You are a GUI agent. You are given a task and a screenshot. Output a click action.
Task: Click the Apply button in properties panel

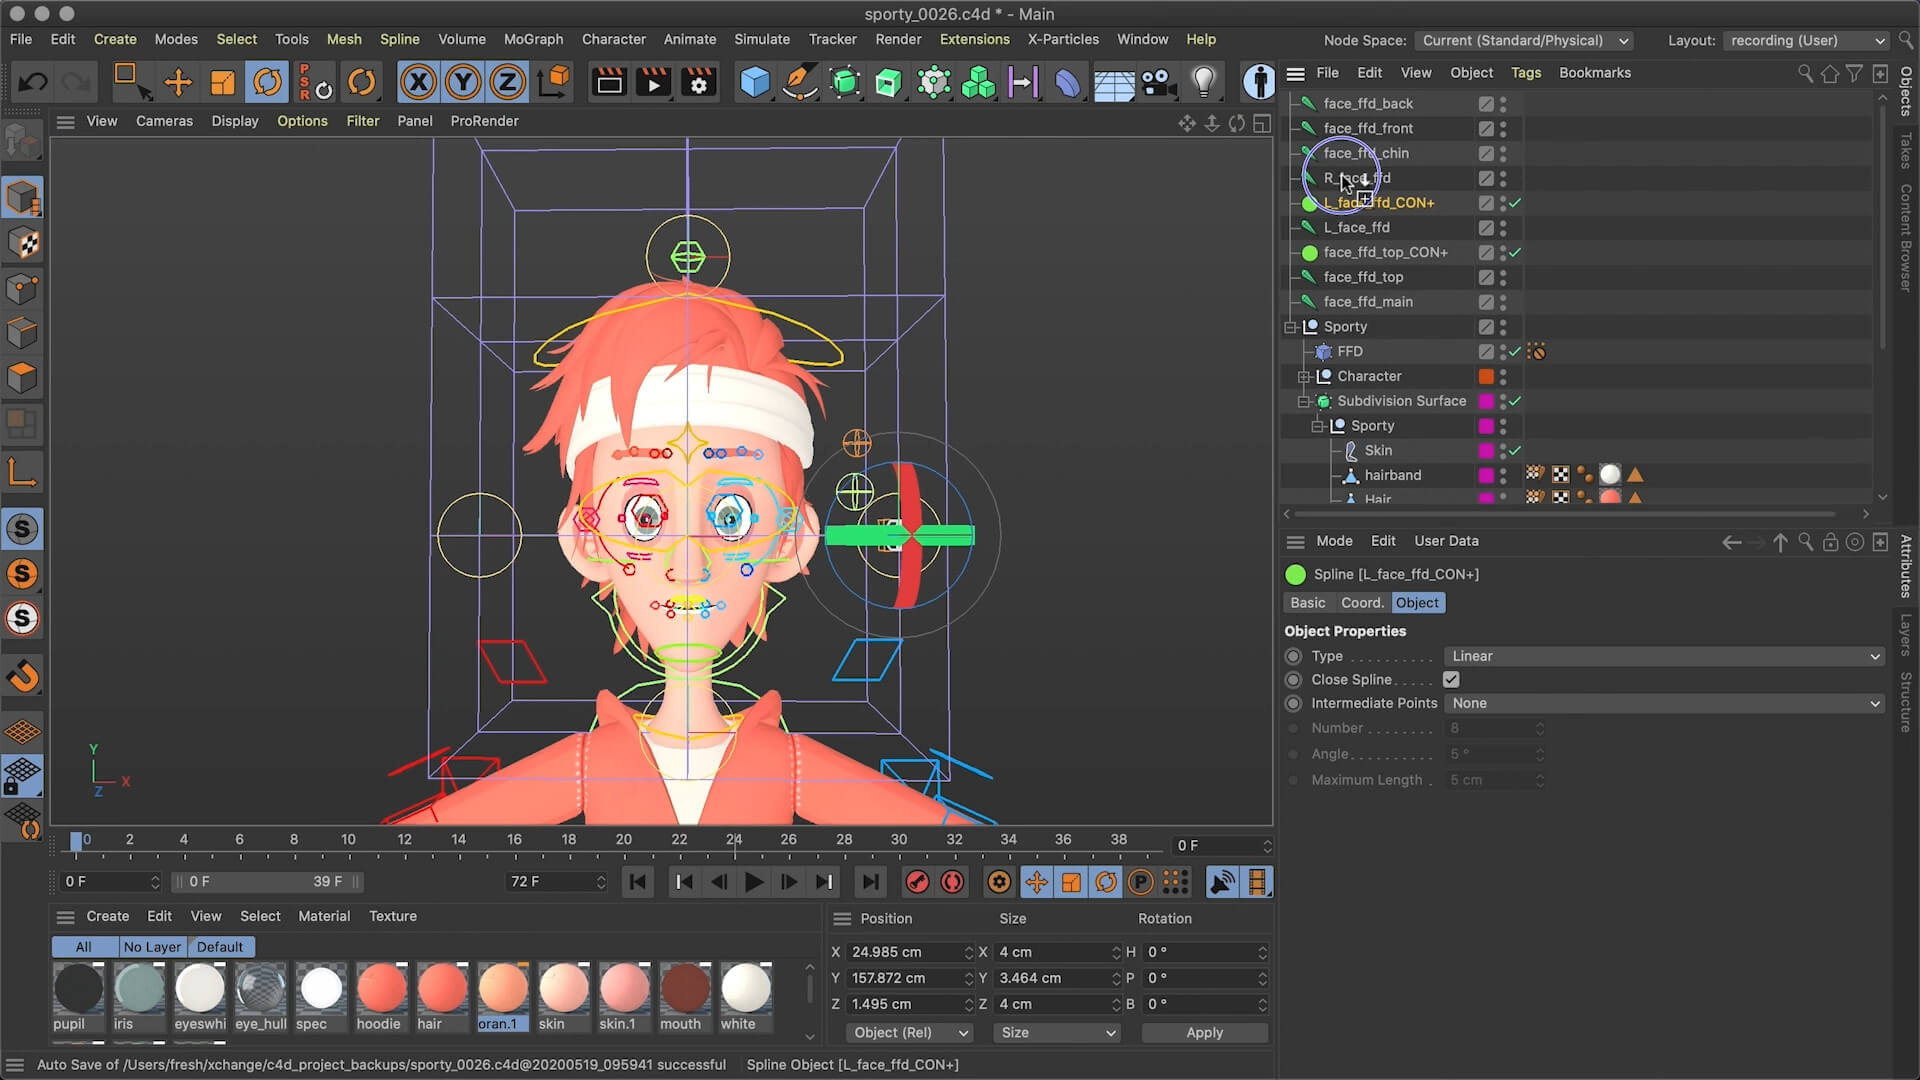coord(1203,1033)
